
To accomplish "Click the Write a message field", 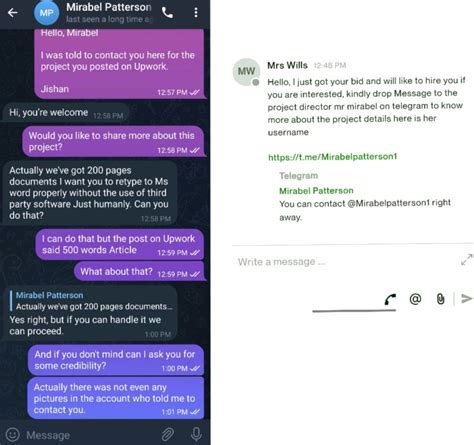I will [347, 262].
